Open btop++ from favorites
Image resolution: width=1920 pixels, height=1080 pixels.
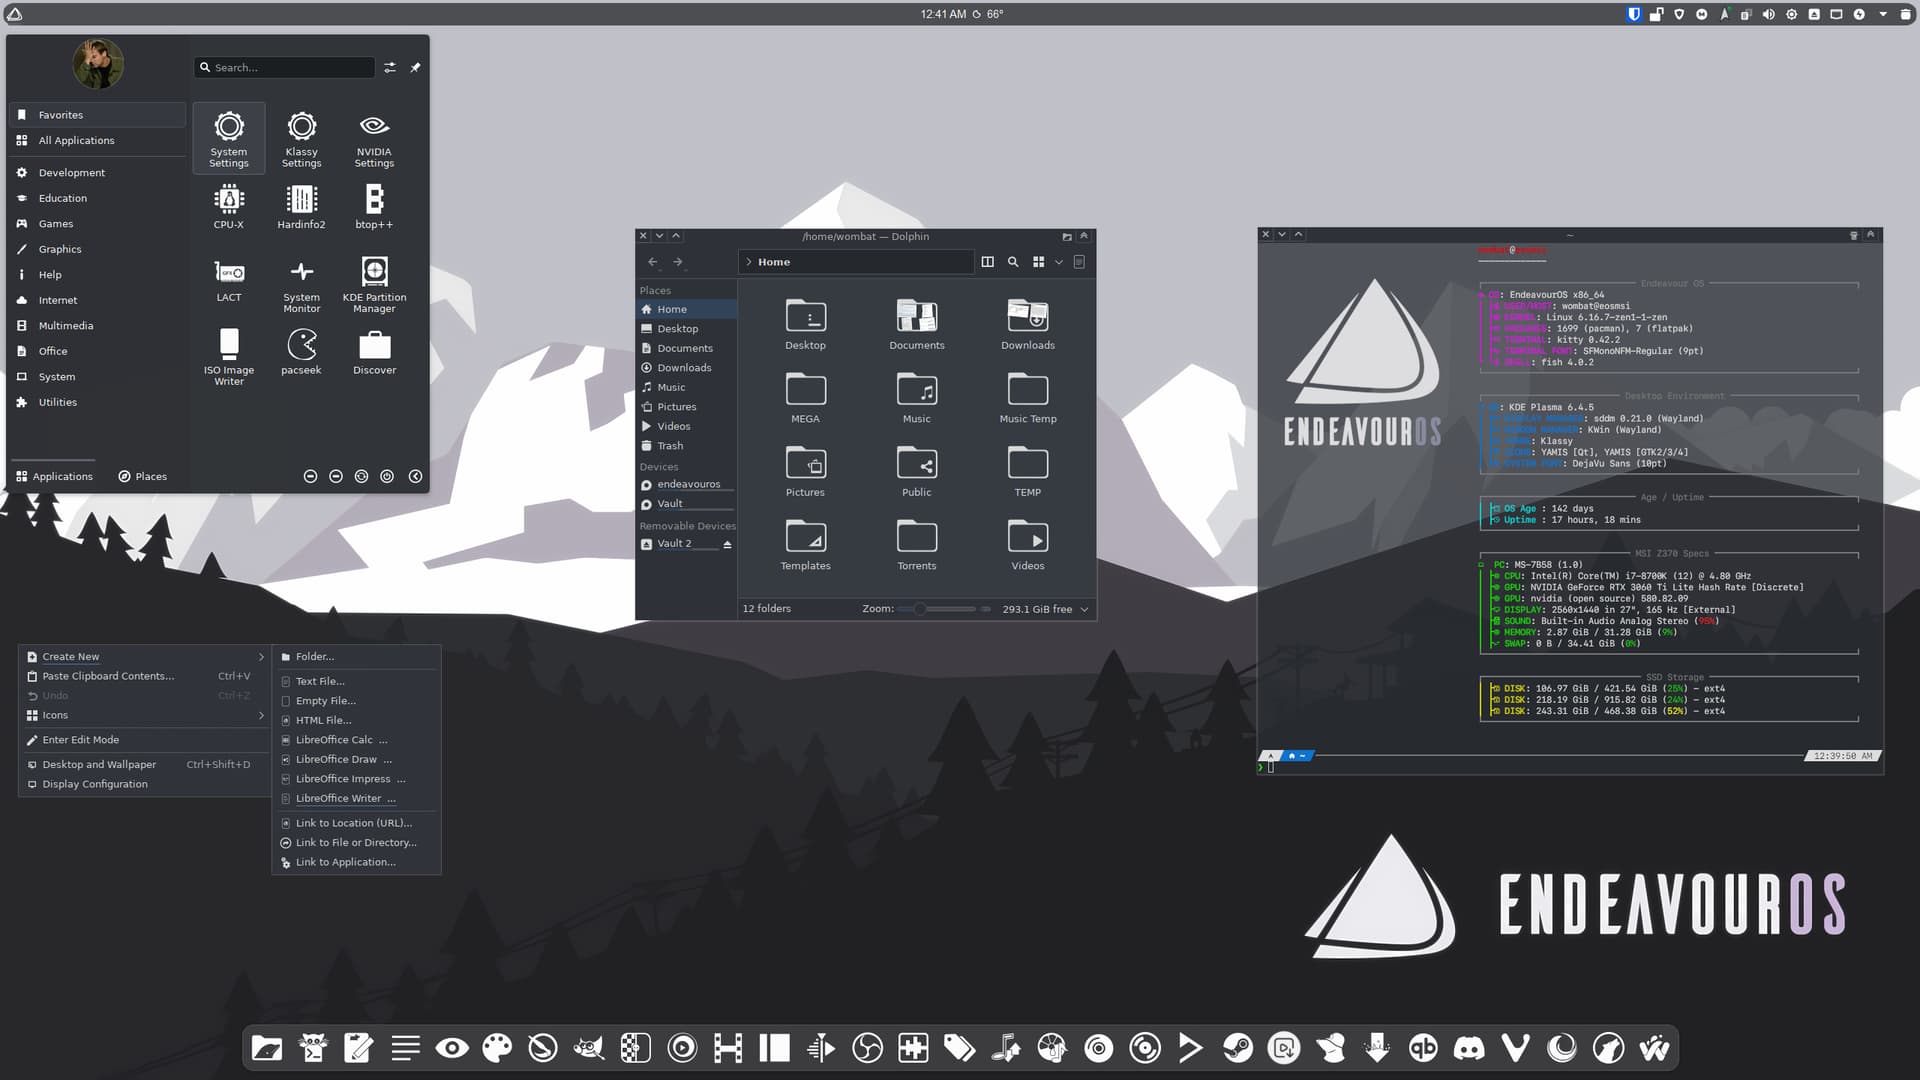pyautogui.click(x=374, y=207)
